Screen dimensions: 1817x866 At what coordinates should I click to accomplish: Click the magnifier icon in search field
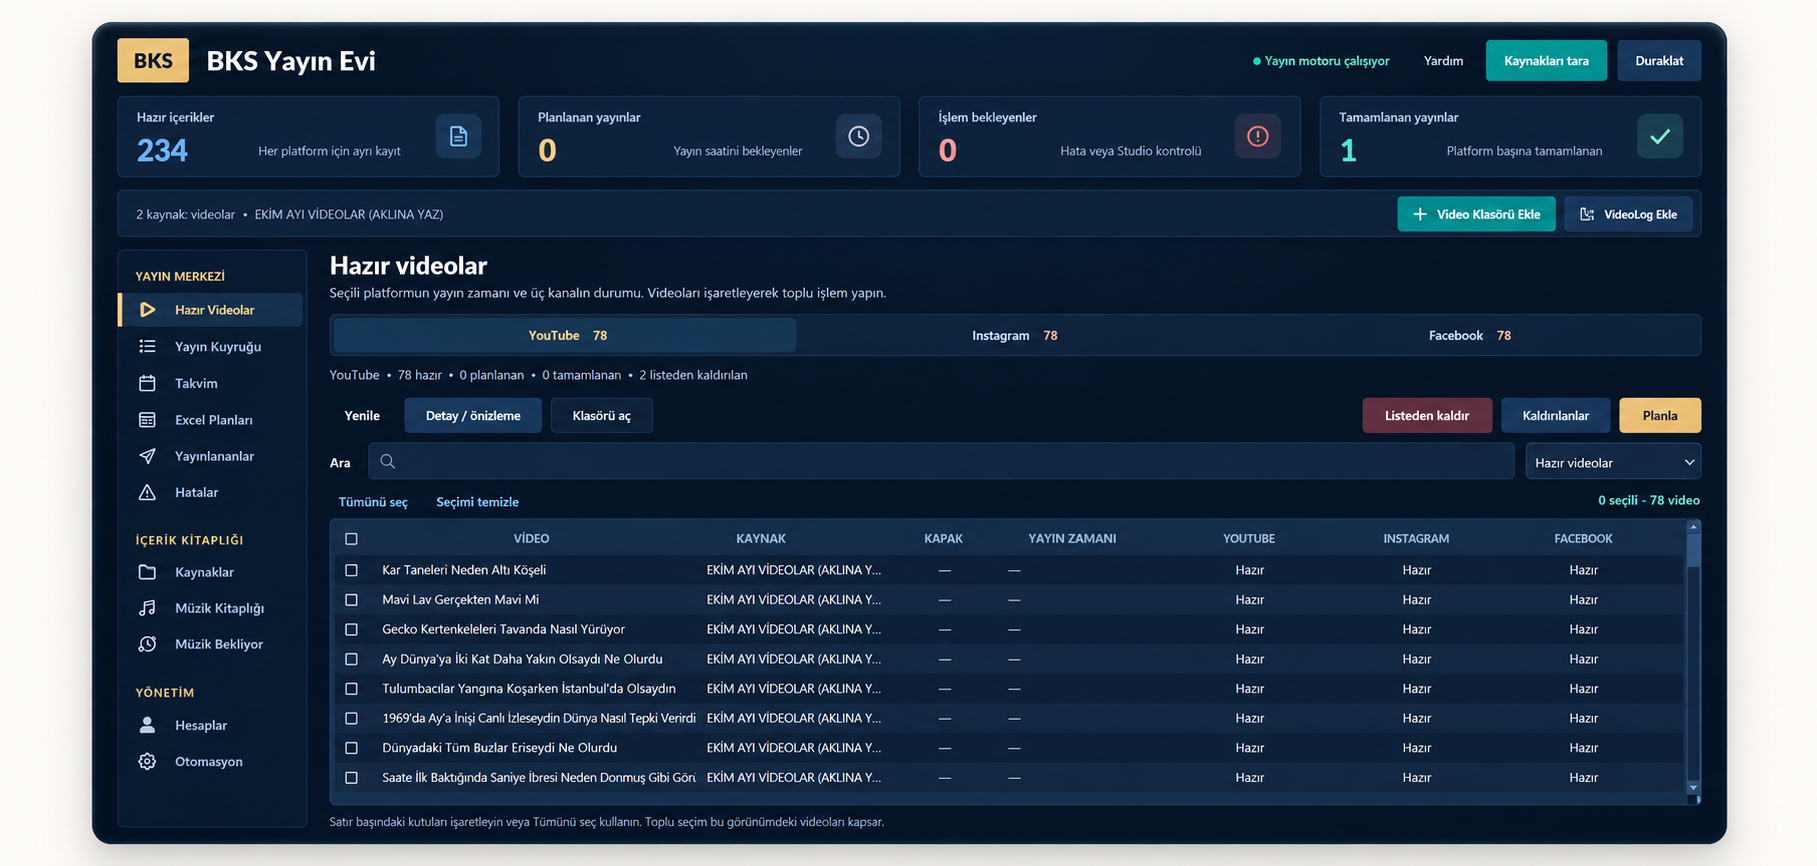click(x=388, y=461)
